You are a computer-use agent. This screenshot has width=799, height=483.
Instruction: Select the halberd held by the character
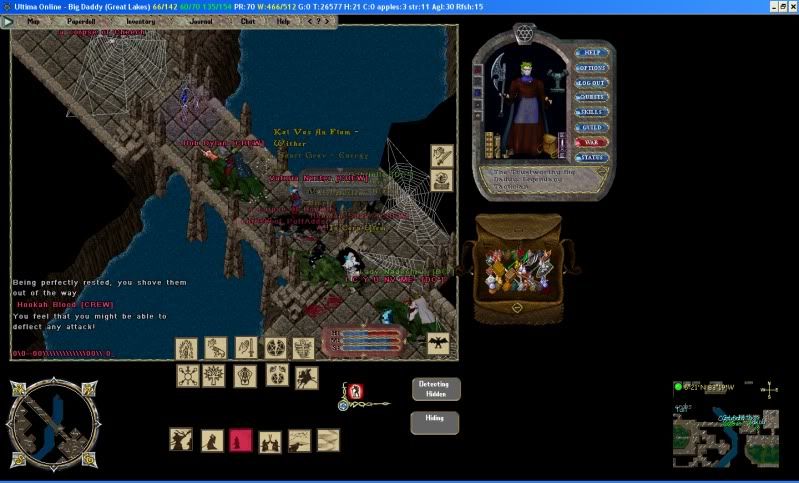[x=499, y=84]
